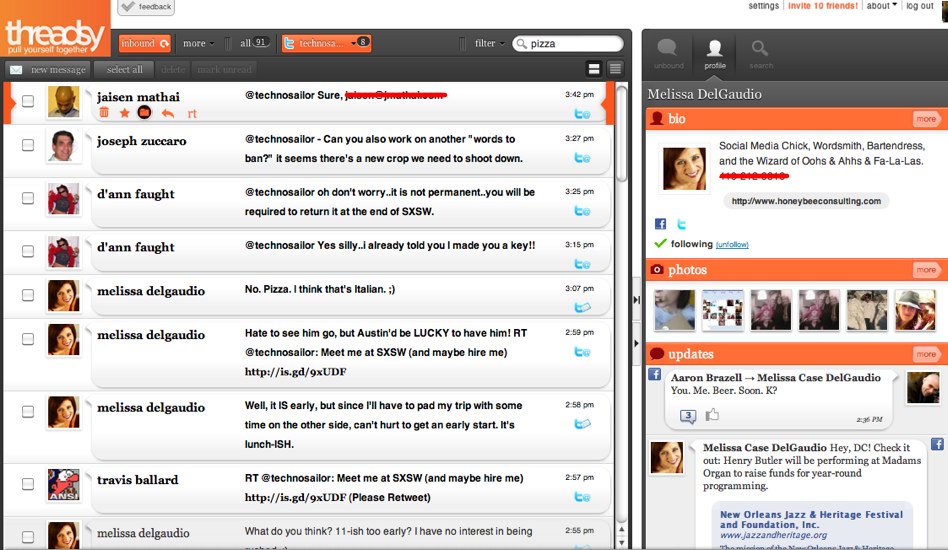The width and height of the screenshot is (948, 550).
Task: Click the Twitter icon on 3:42 pm message
Action: coord(582,114)
